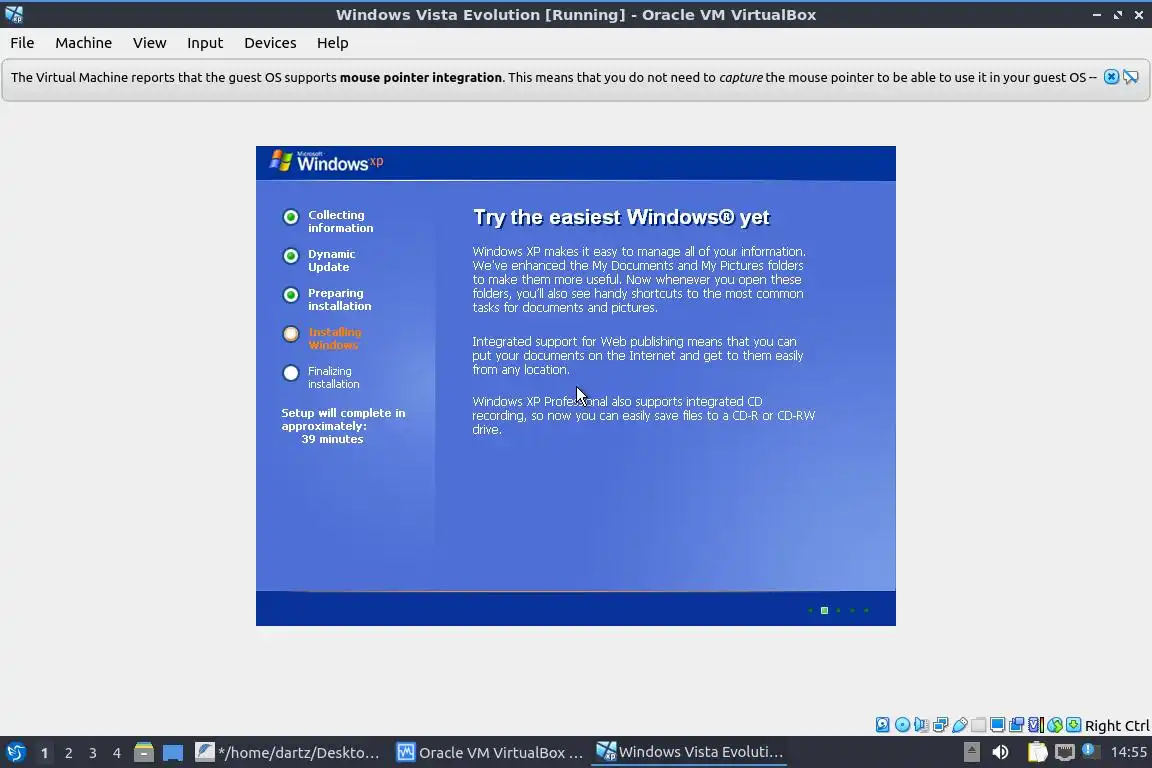This screenshot has height=768, width=1152.
Task: Switch to workspace 3
Action: coord(93,753)
